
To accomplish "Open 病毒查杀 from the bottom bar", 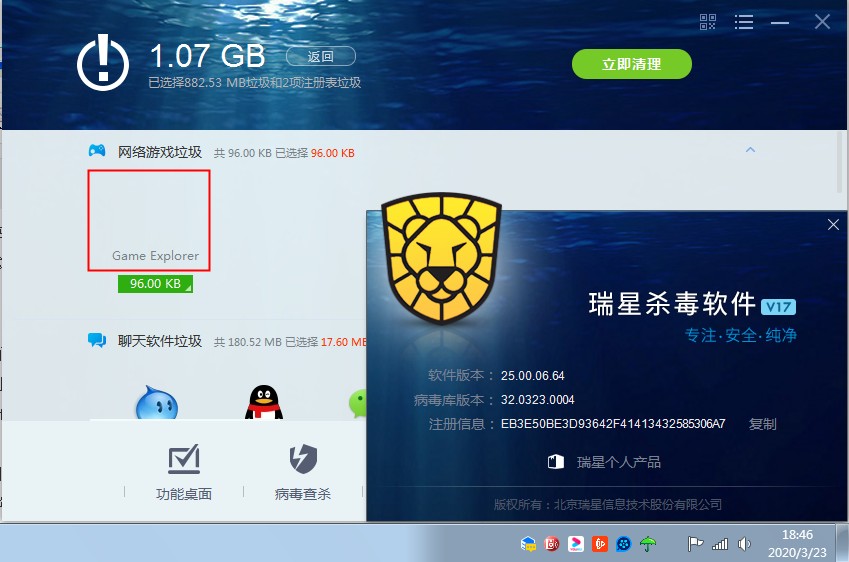I will [x=303, y=472].
